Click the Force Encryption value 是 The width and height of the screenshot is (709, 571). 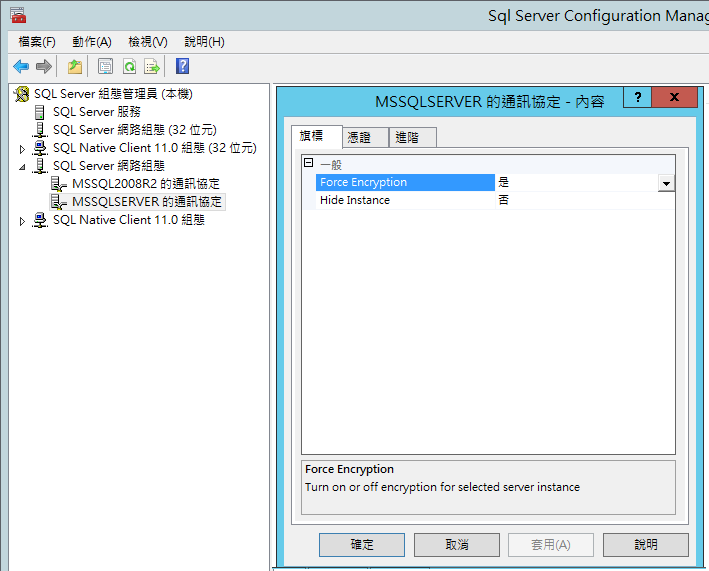pos(504,183)
